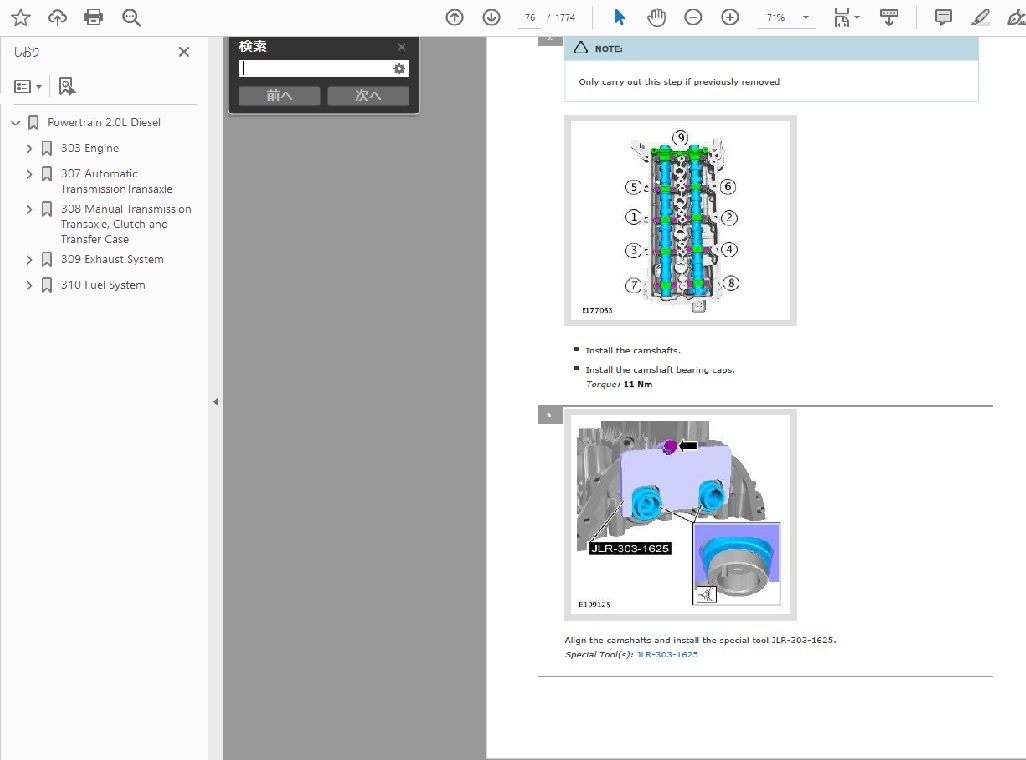1026x760 pixels.
Task: Go to next page with down arrow
Action: point(491,18)
